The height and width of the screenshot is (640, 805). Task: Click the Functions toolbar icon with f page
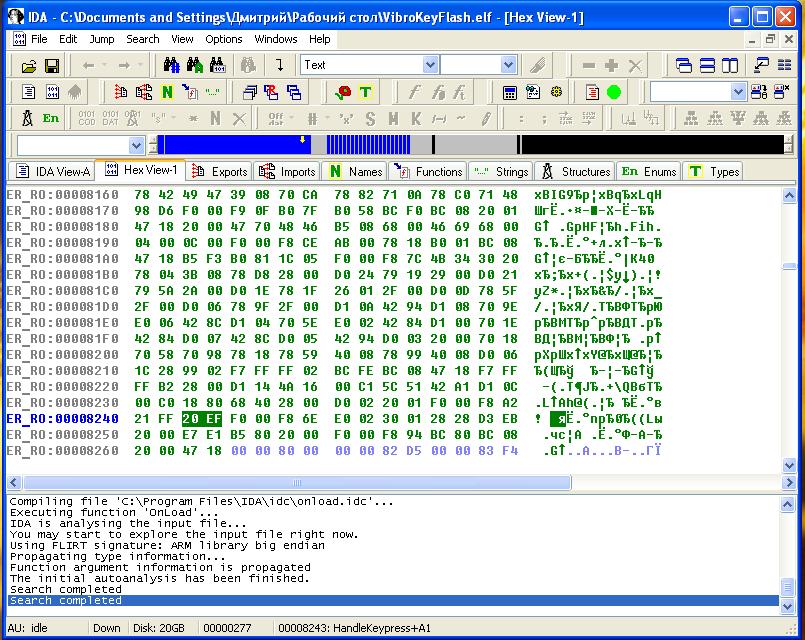pyautogui.click(x=190, y=92)
